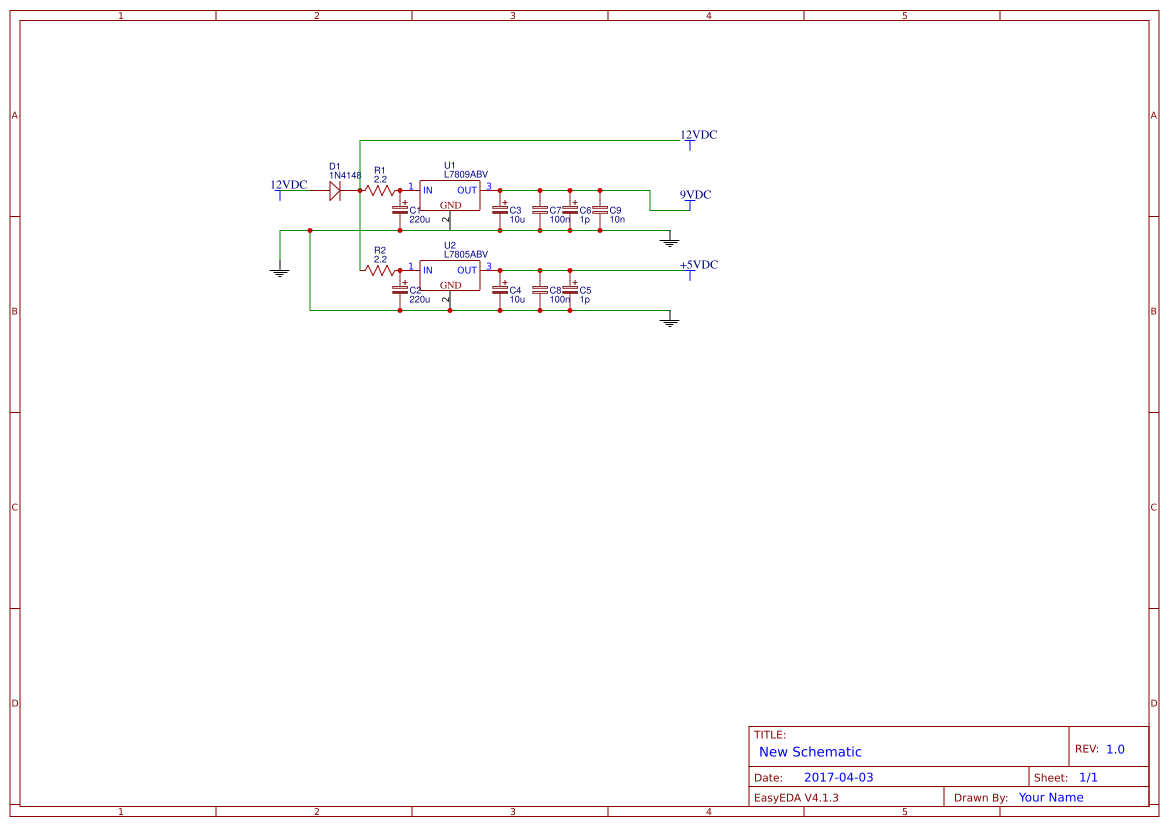Viewport: 1169px width, 827px height.
Task: Click the date 2017-04-03 in the title block
Action: point(840,776)
